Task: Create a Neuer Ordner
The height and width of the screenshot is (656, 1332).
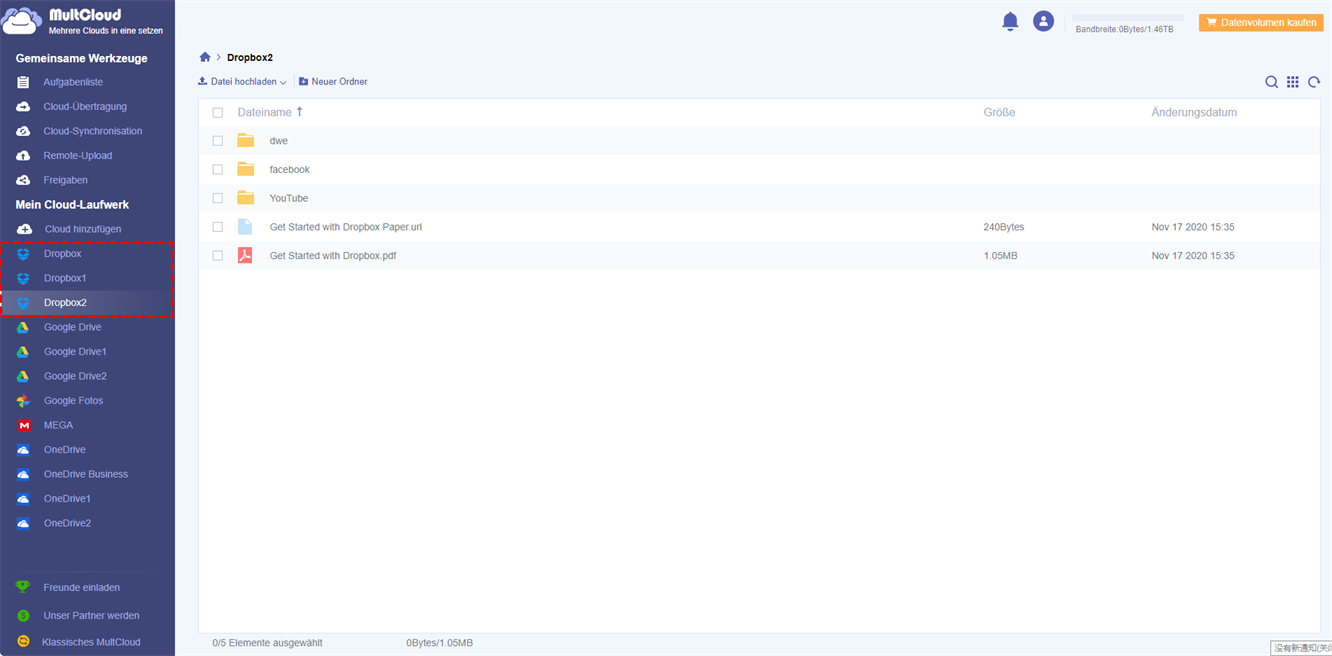Action: [x=333, y=82]
